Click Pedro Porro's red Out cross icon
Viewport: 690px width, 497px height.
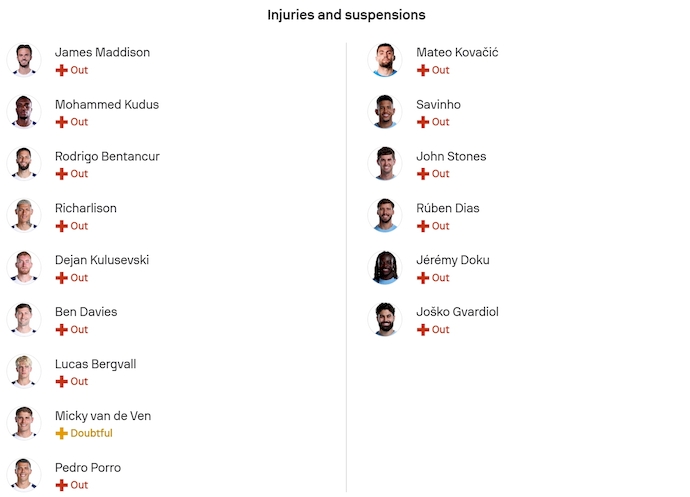(x=62, y=485)
